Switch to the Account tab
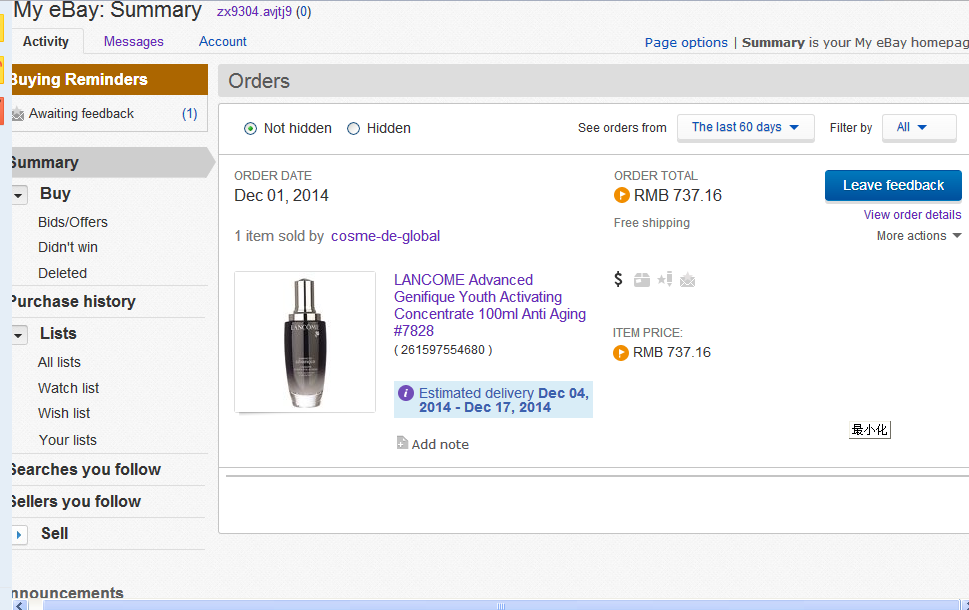The image size is (969, 610). pyautogui.click(x=222, y=41)
